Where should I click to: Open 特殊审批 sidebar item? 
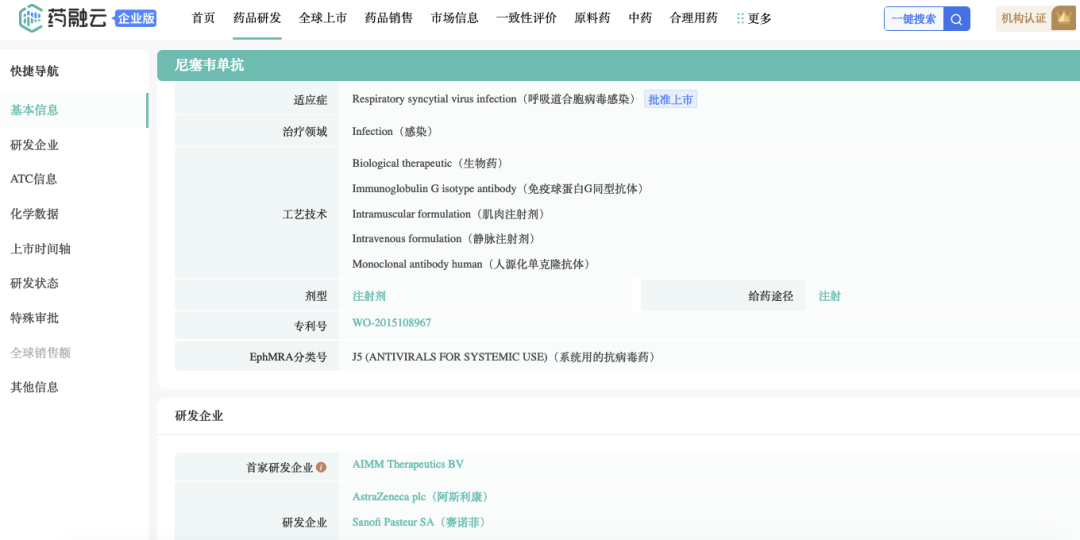tap(35, 318)
